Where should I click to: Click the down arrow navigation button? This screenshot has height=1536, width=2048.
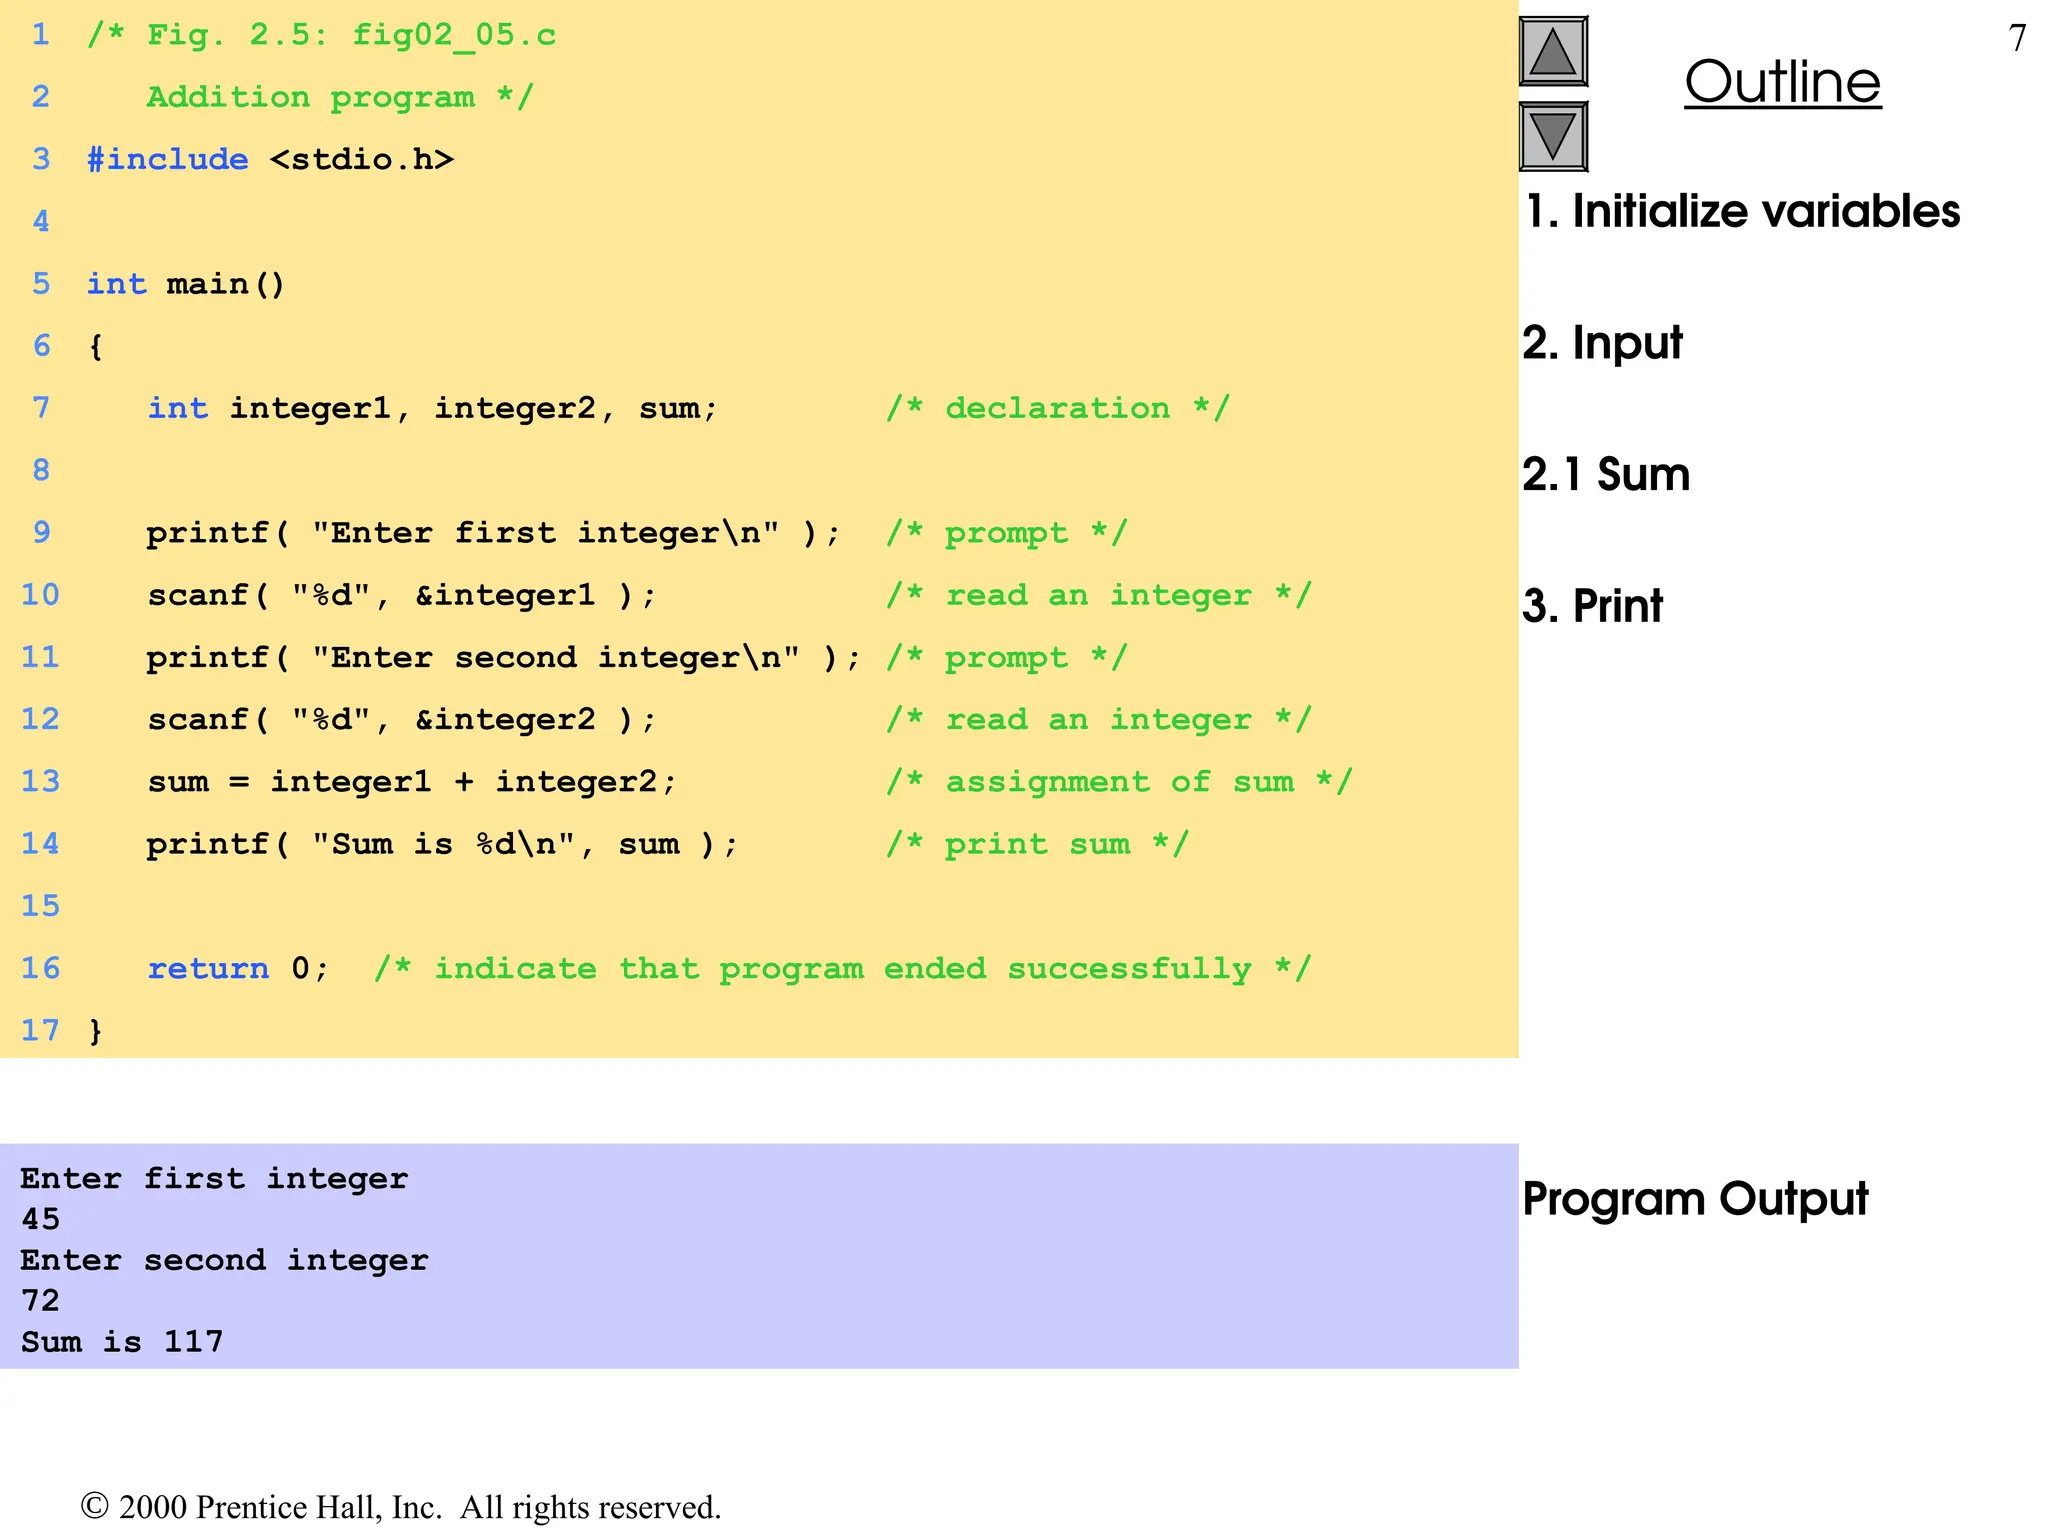(1553, 136)
